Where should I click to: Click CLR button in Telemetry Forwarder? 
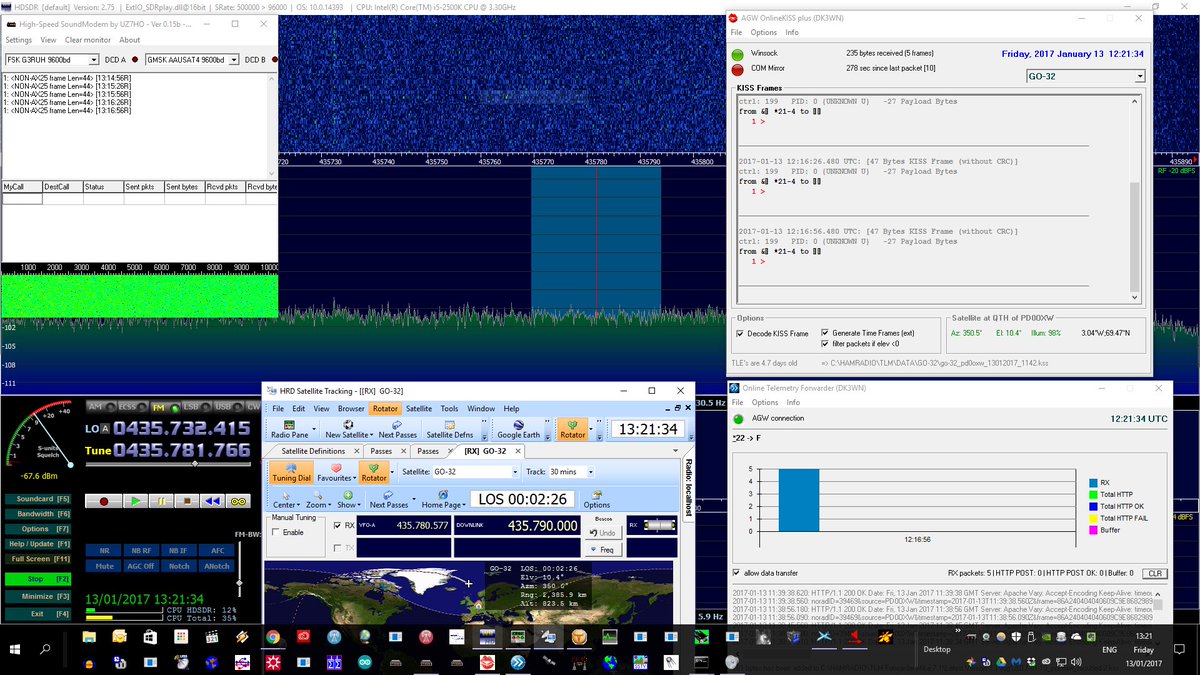pos(1155,573)
